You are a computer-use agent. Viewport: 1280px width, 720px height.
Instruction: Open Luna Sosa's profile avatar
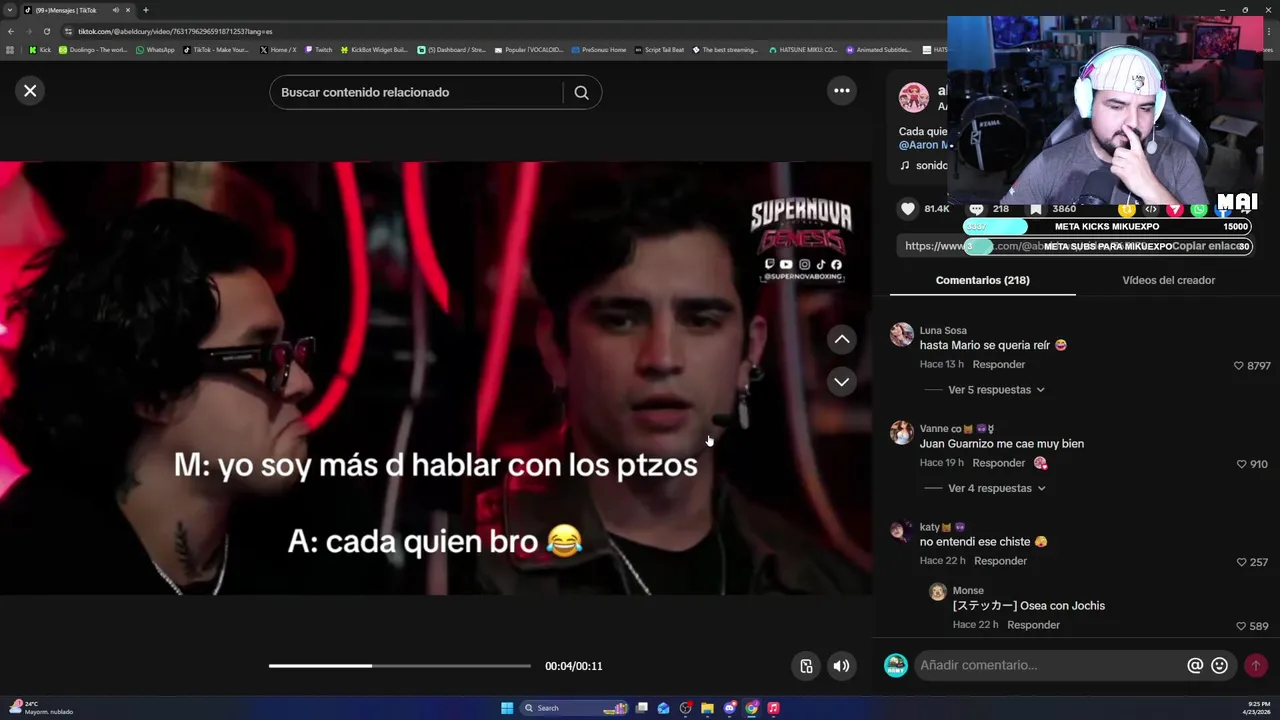point(902,334)
